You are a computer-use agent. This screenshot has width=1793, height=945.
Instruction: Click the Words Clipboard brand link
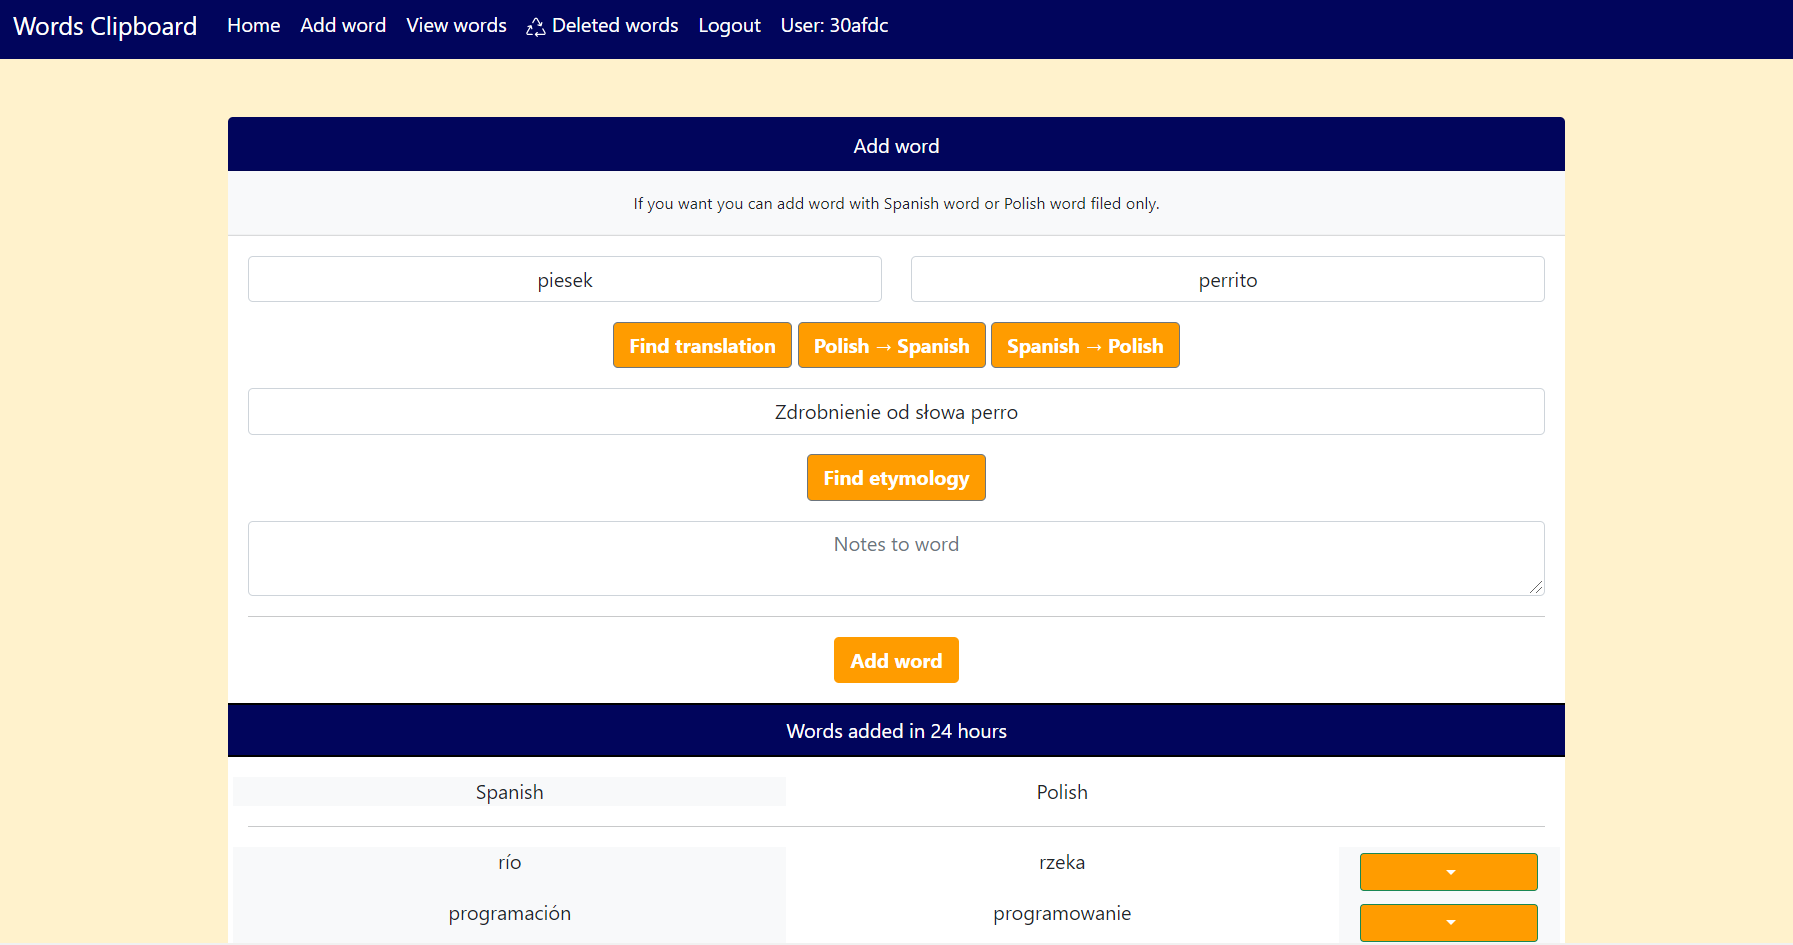click(x=105, y=26)
